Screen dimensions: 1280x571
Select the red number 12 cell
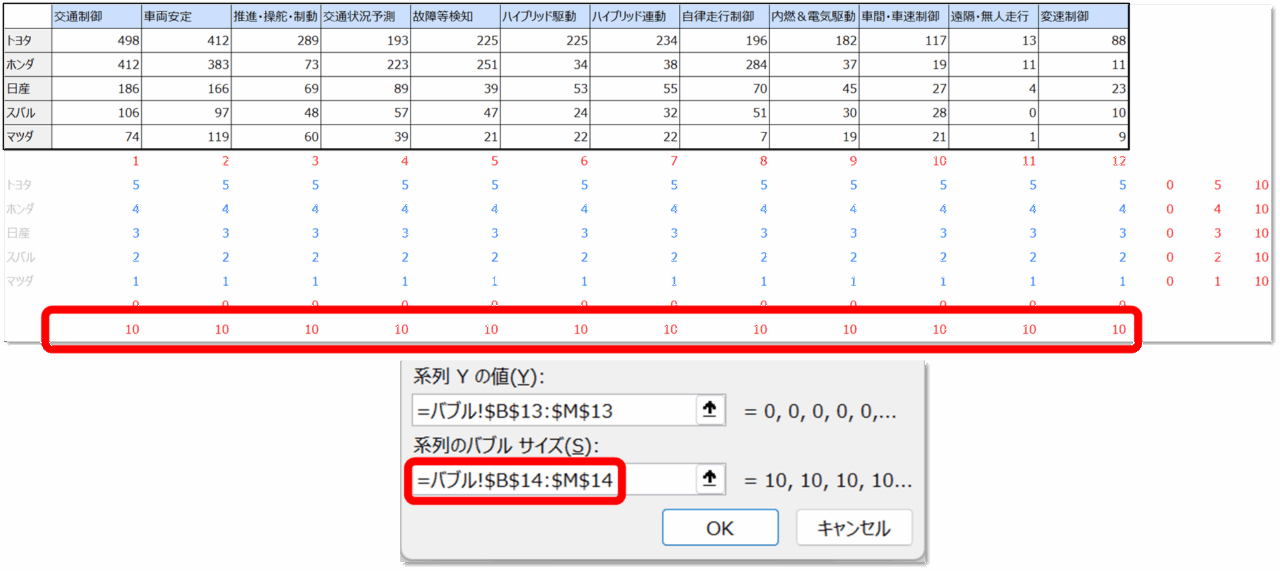(x=1118, y=160)
